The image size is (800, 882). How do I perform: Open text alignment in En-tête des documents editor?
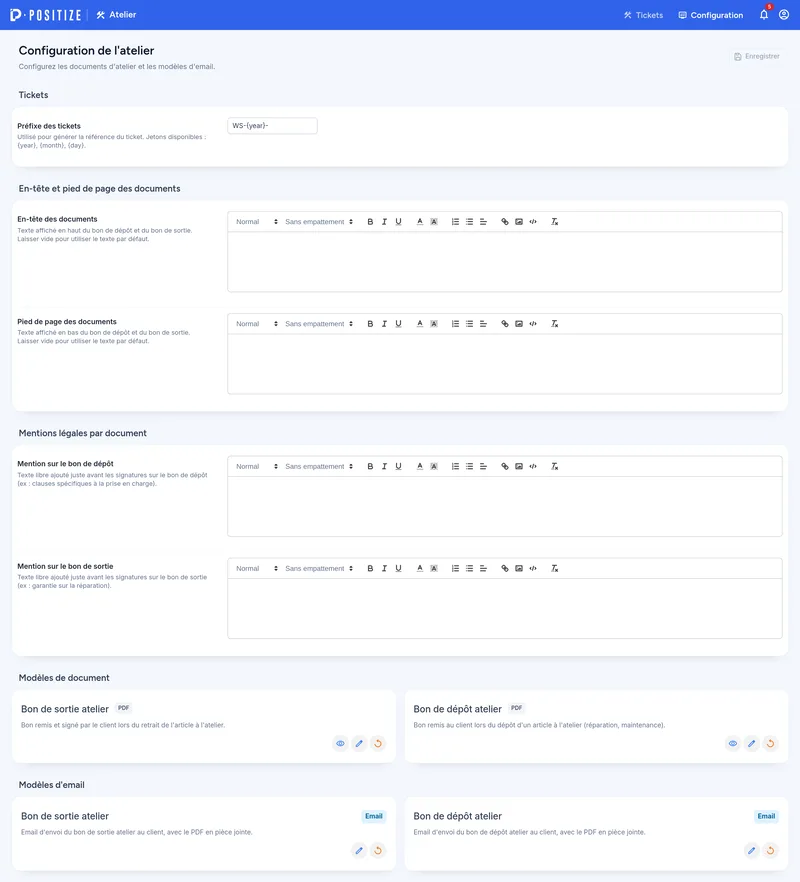click(x=483, y=222)
